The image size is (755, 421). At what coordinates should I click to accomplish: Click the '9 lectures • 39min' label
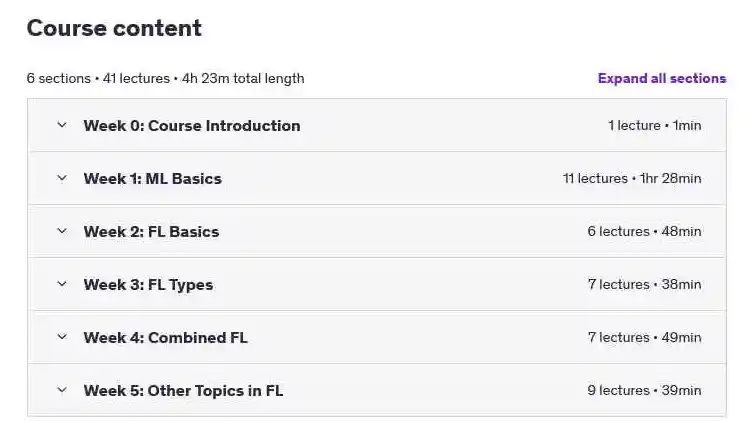click(644, 390)
